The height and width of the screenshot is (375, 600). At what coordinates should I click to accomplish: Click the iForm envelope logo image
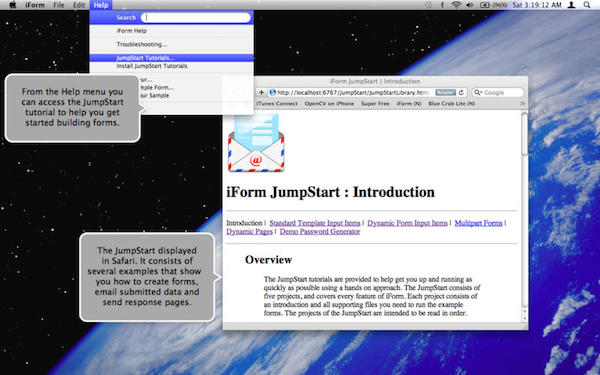pyautogui.click(x=256, y=143)
